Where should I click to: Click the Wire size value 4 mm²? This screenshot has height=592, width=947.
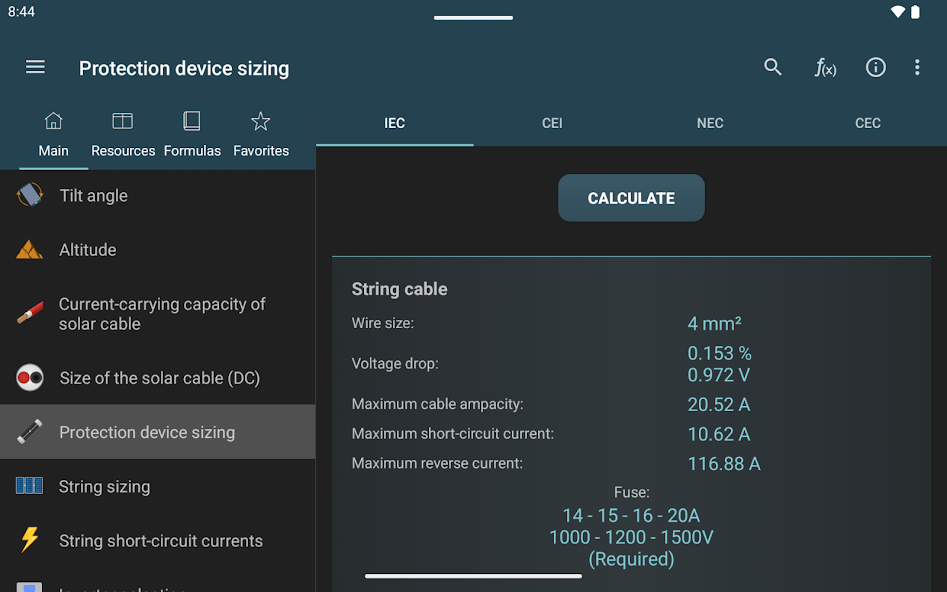(x=714, y=323)
